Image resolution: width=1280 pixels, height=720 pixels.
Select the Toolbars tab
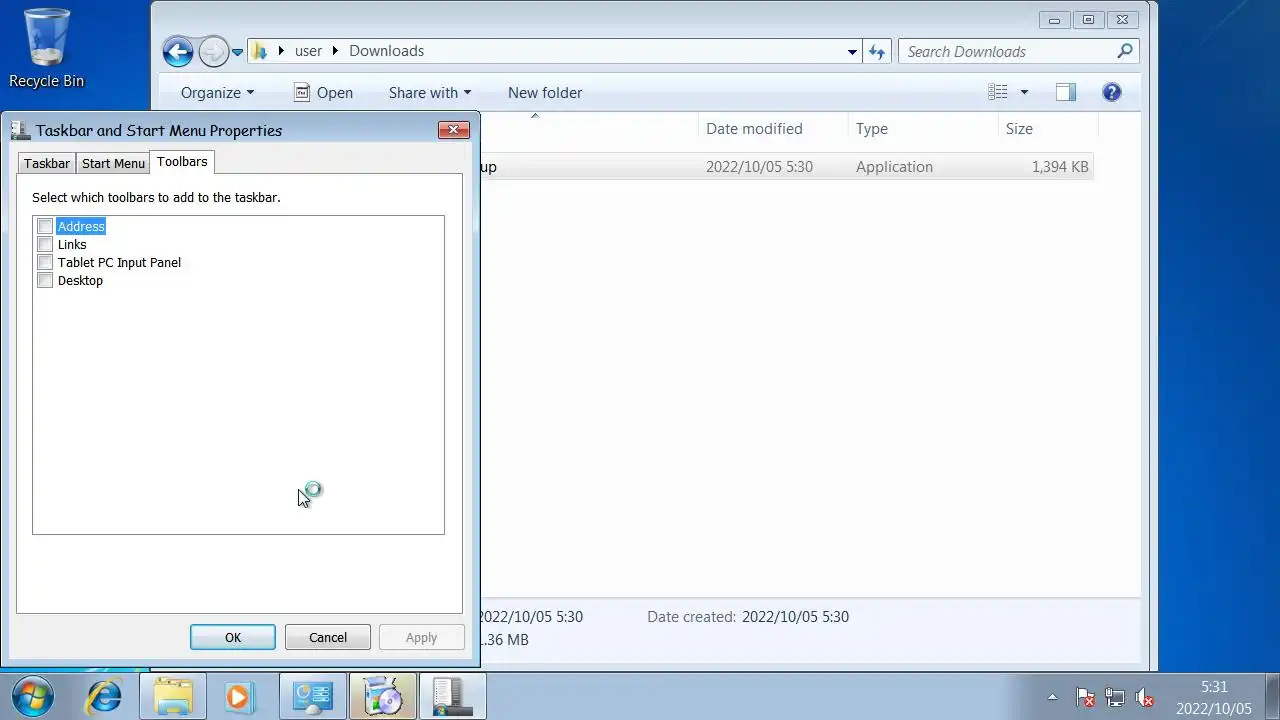(x=182, y=162)
